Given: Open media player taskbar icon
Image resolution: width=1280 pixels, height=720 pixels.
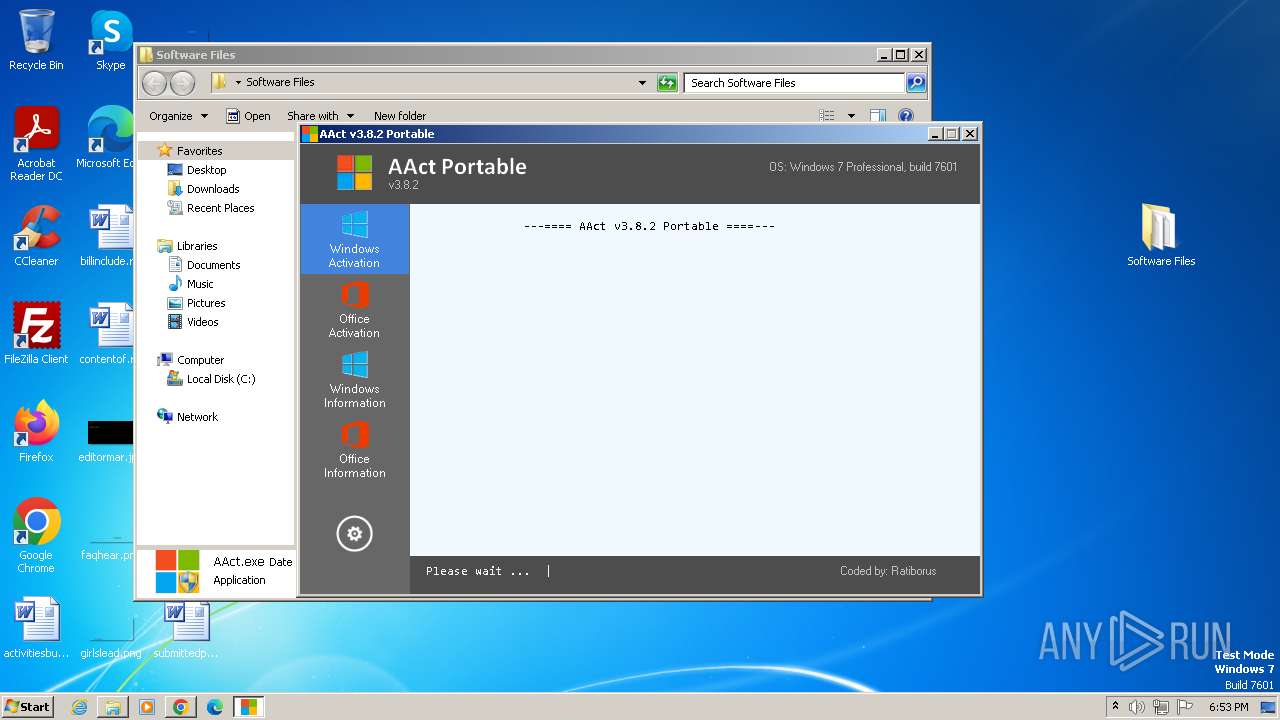Looking at the screenshot, I should coord(147,707).
